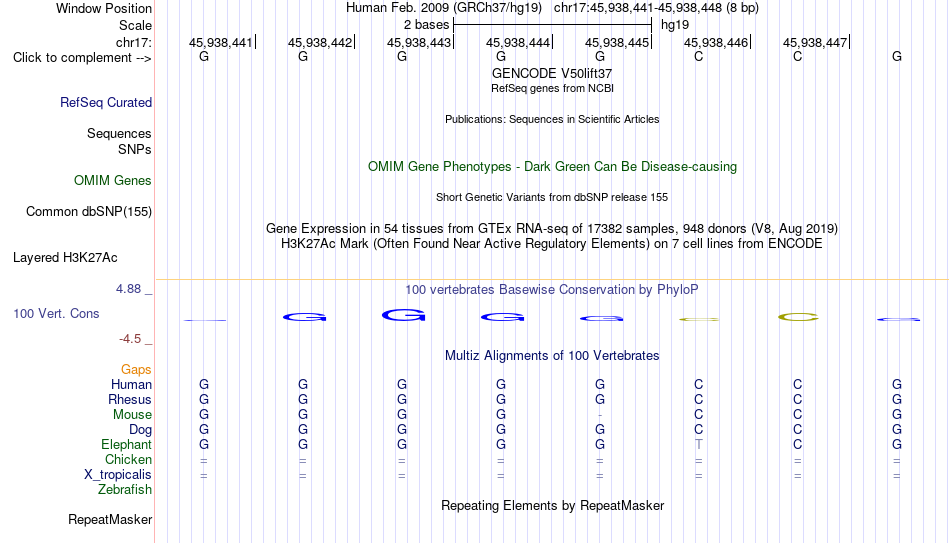
Task: Click the '2 bases' scale bar label
Action: click(427, 25)
